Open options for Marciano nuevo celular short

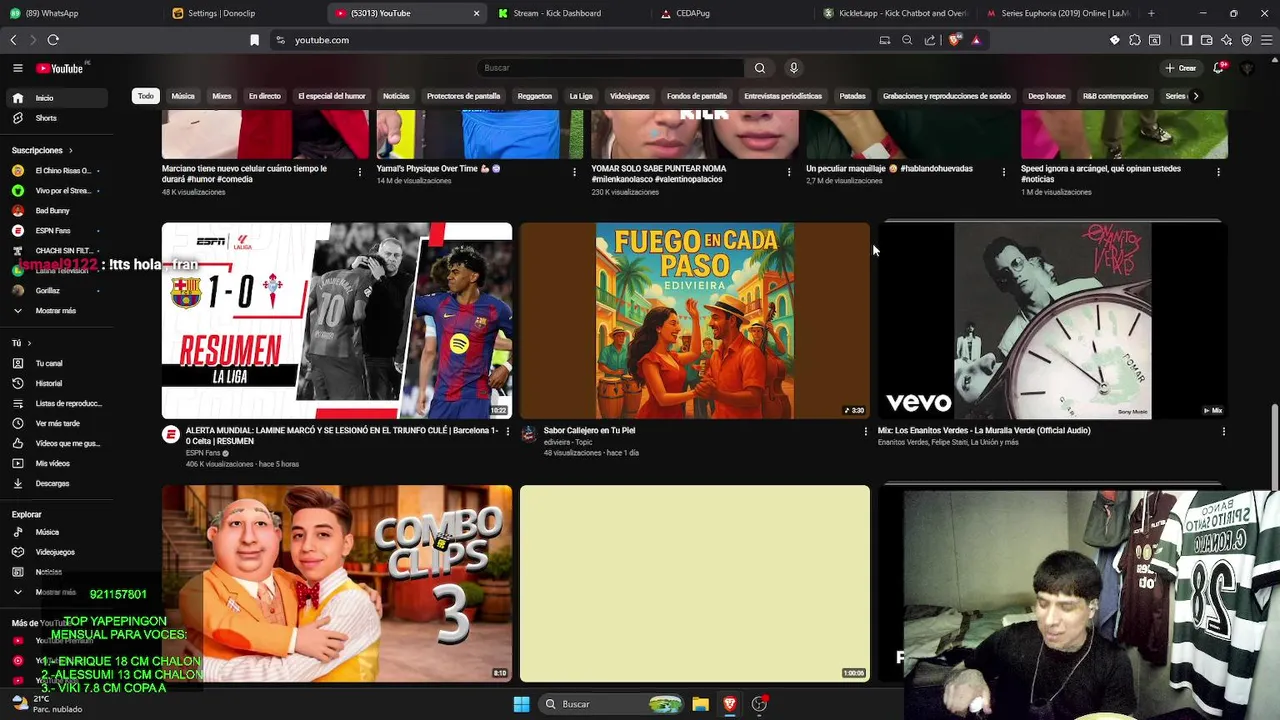click(x=360, y=172)
